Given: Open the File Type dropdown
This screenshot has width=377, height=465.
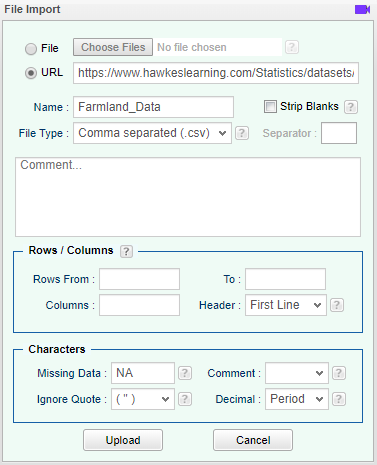Looking at the screenshot, I should point(152,133).
